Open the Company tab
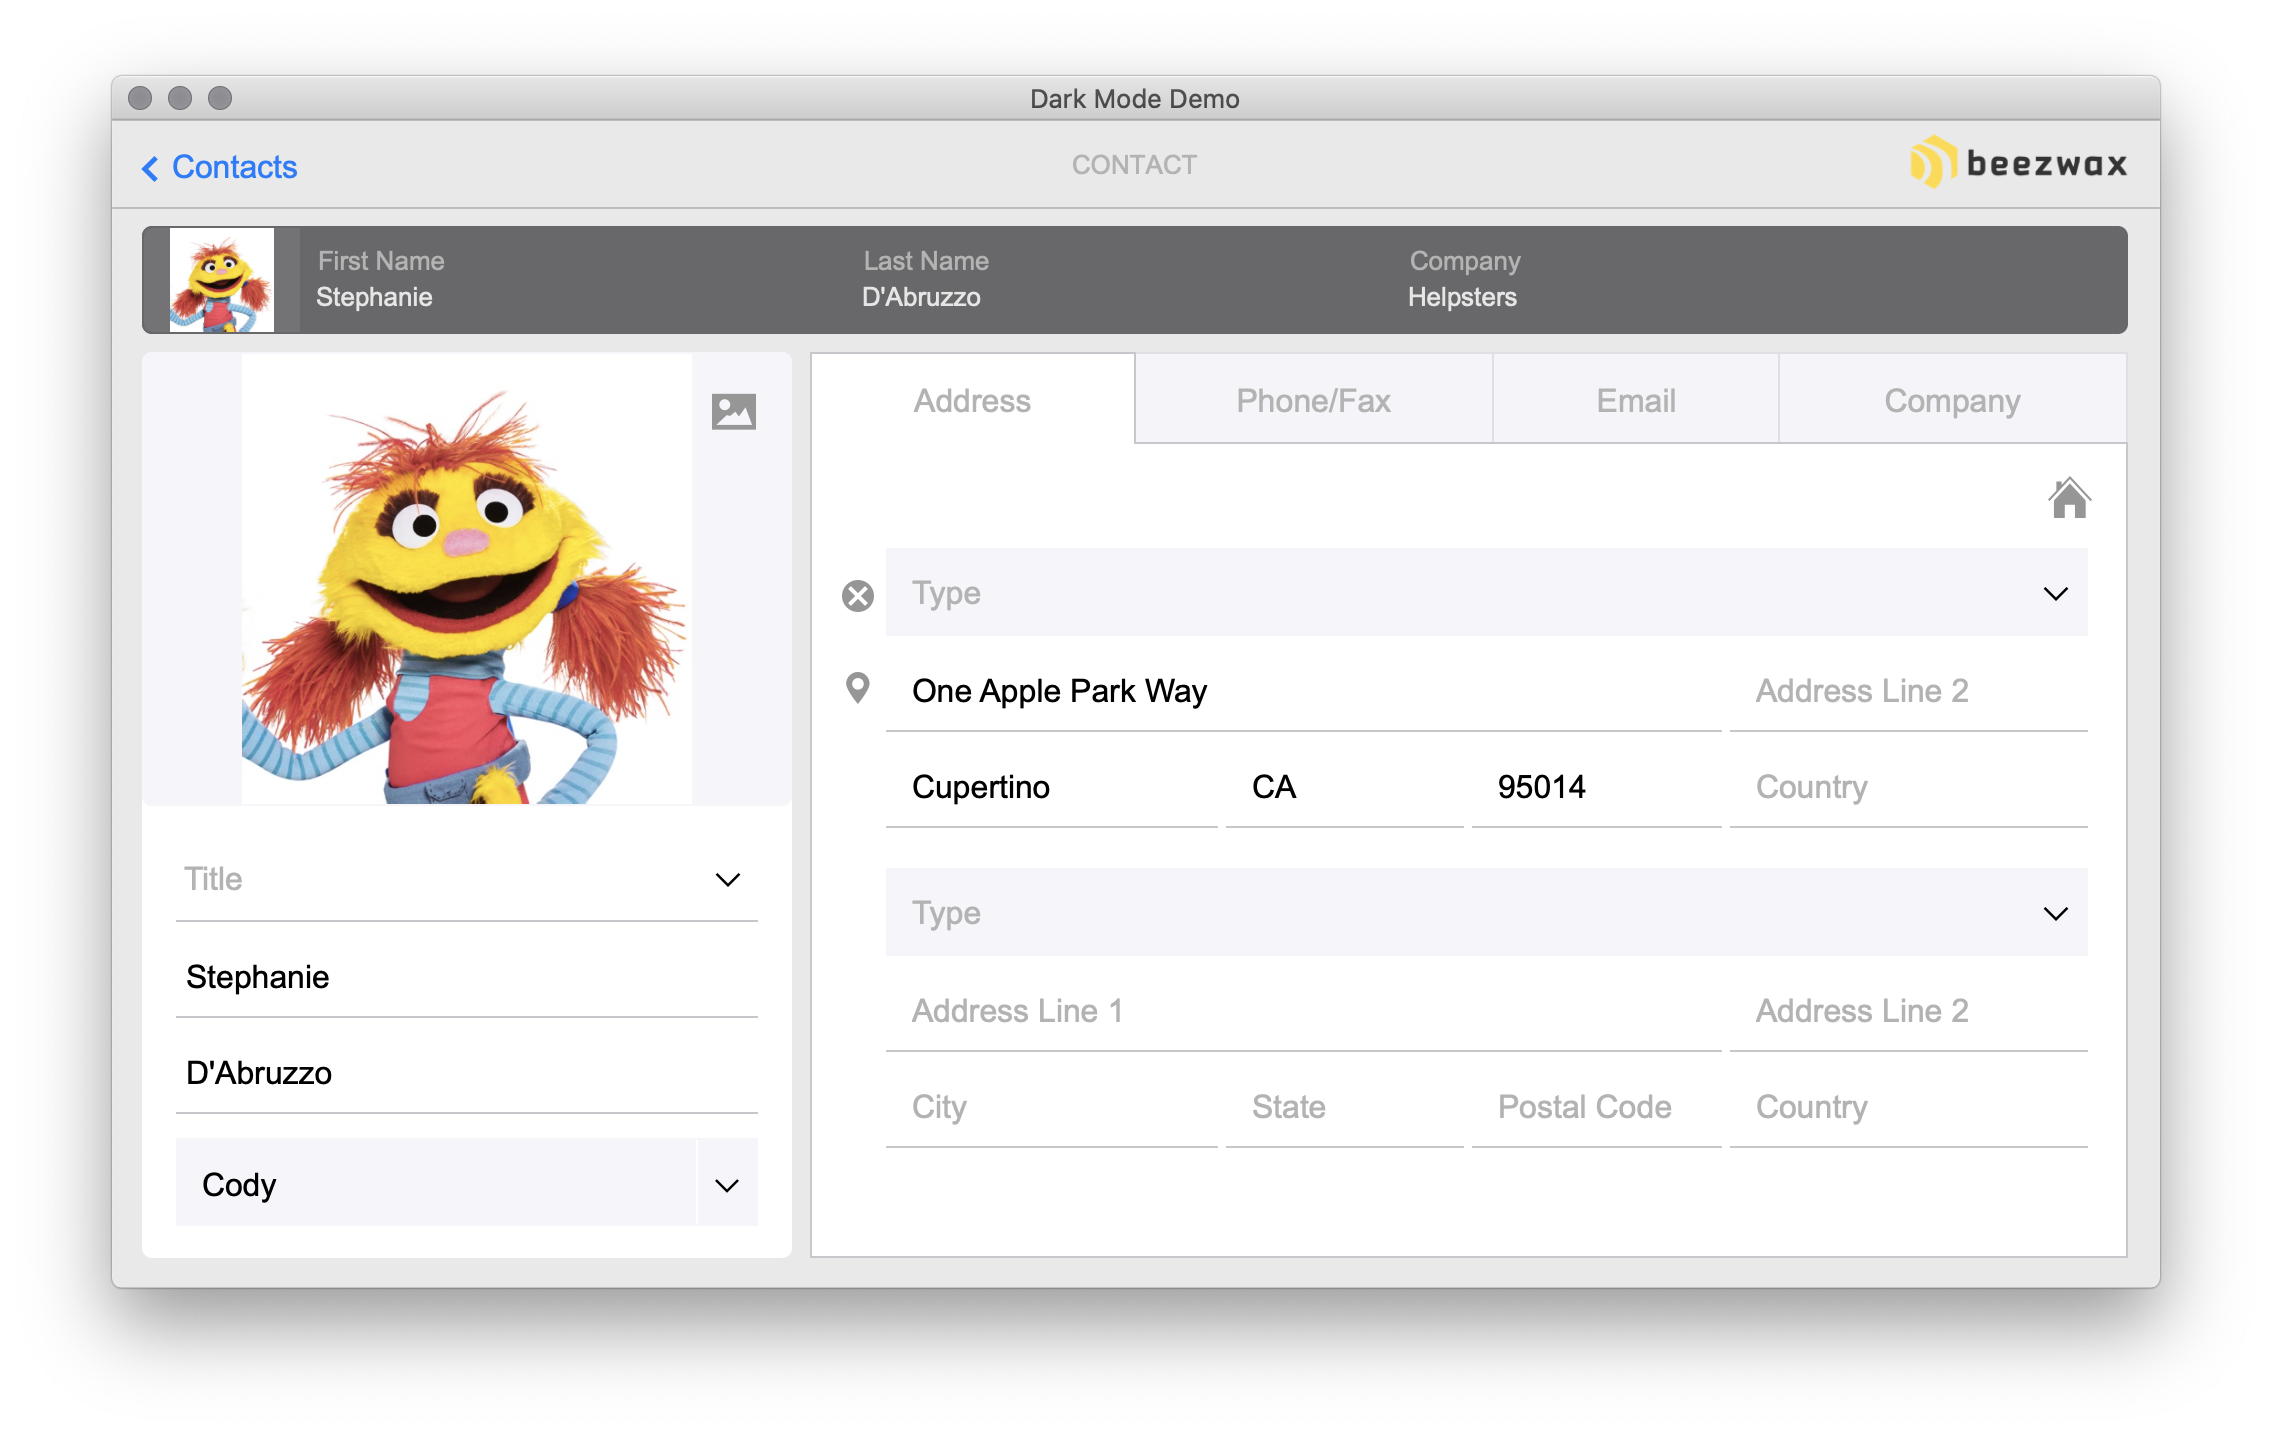The height and width of the screenshot is (1436, 2272). click(1952, 401)
